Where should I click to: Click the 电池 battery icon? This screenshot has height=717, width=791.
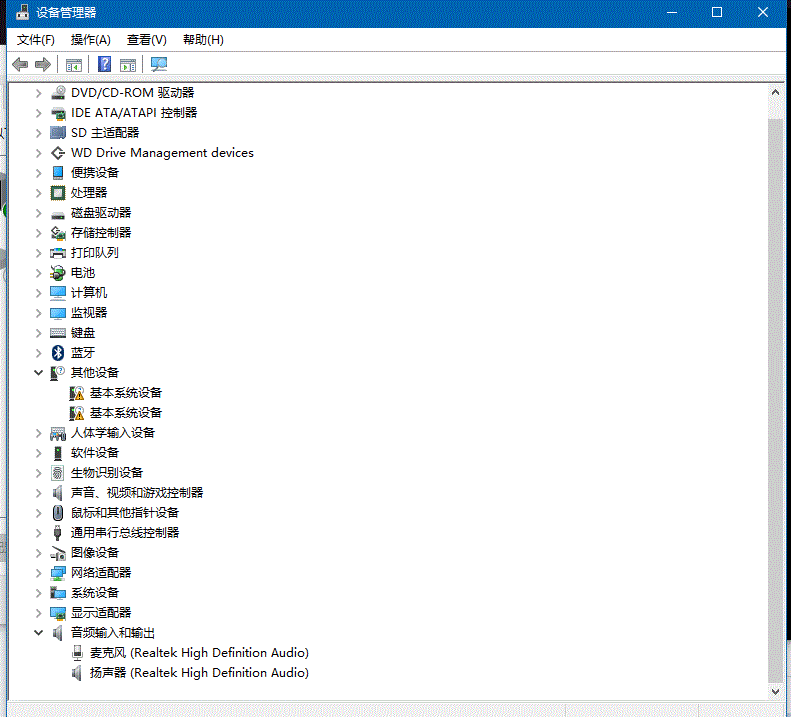[58, 273]
